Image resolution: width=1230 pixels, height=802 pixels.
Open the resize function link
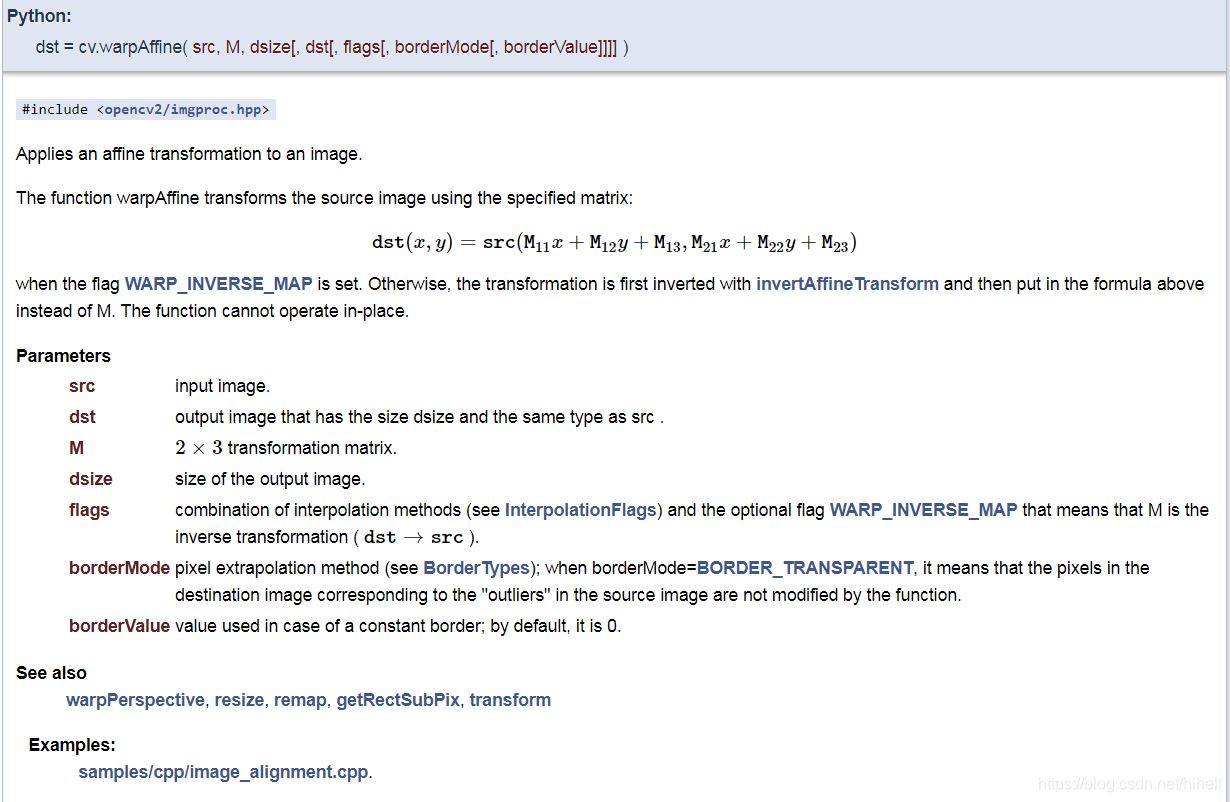[x=239, y=700]
